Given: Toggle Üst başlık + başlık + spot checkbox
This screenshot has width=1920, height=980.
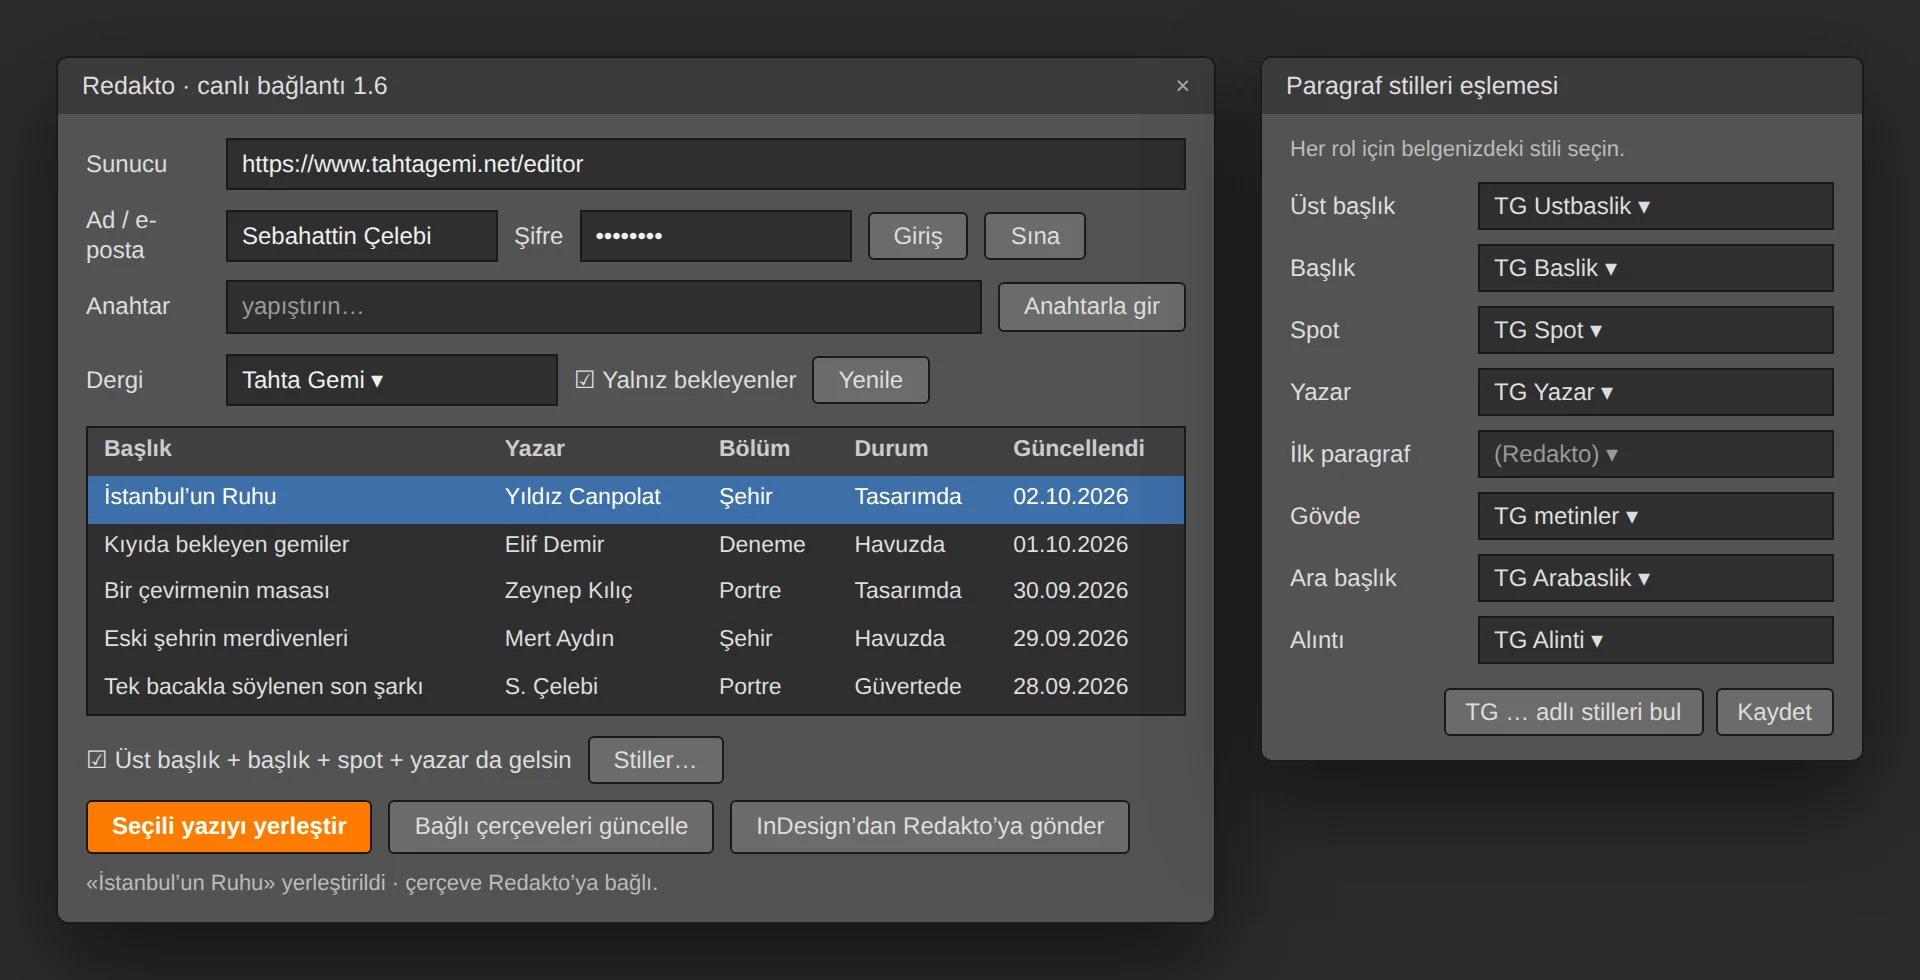Looking at the screenshot, I should [x=97, y=760].
